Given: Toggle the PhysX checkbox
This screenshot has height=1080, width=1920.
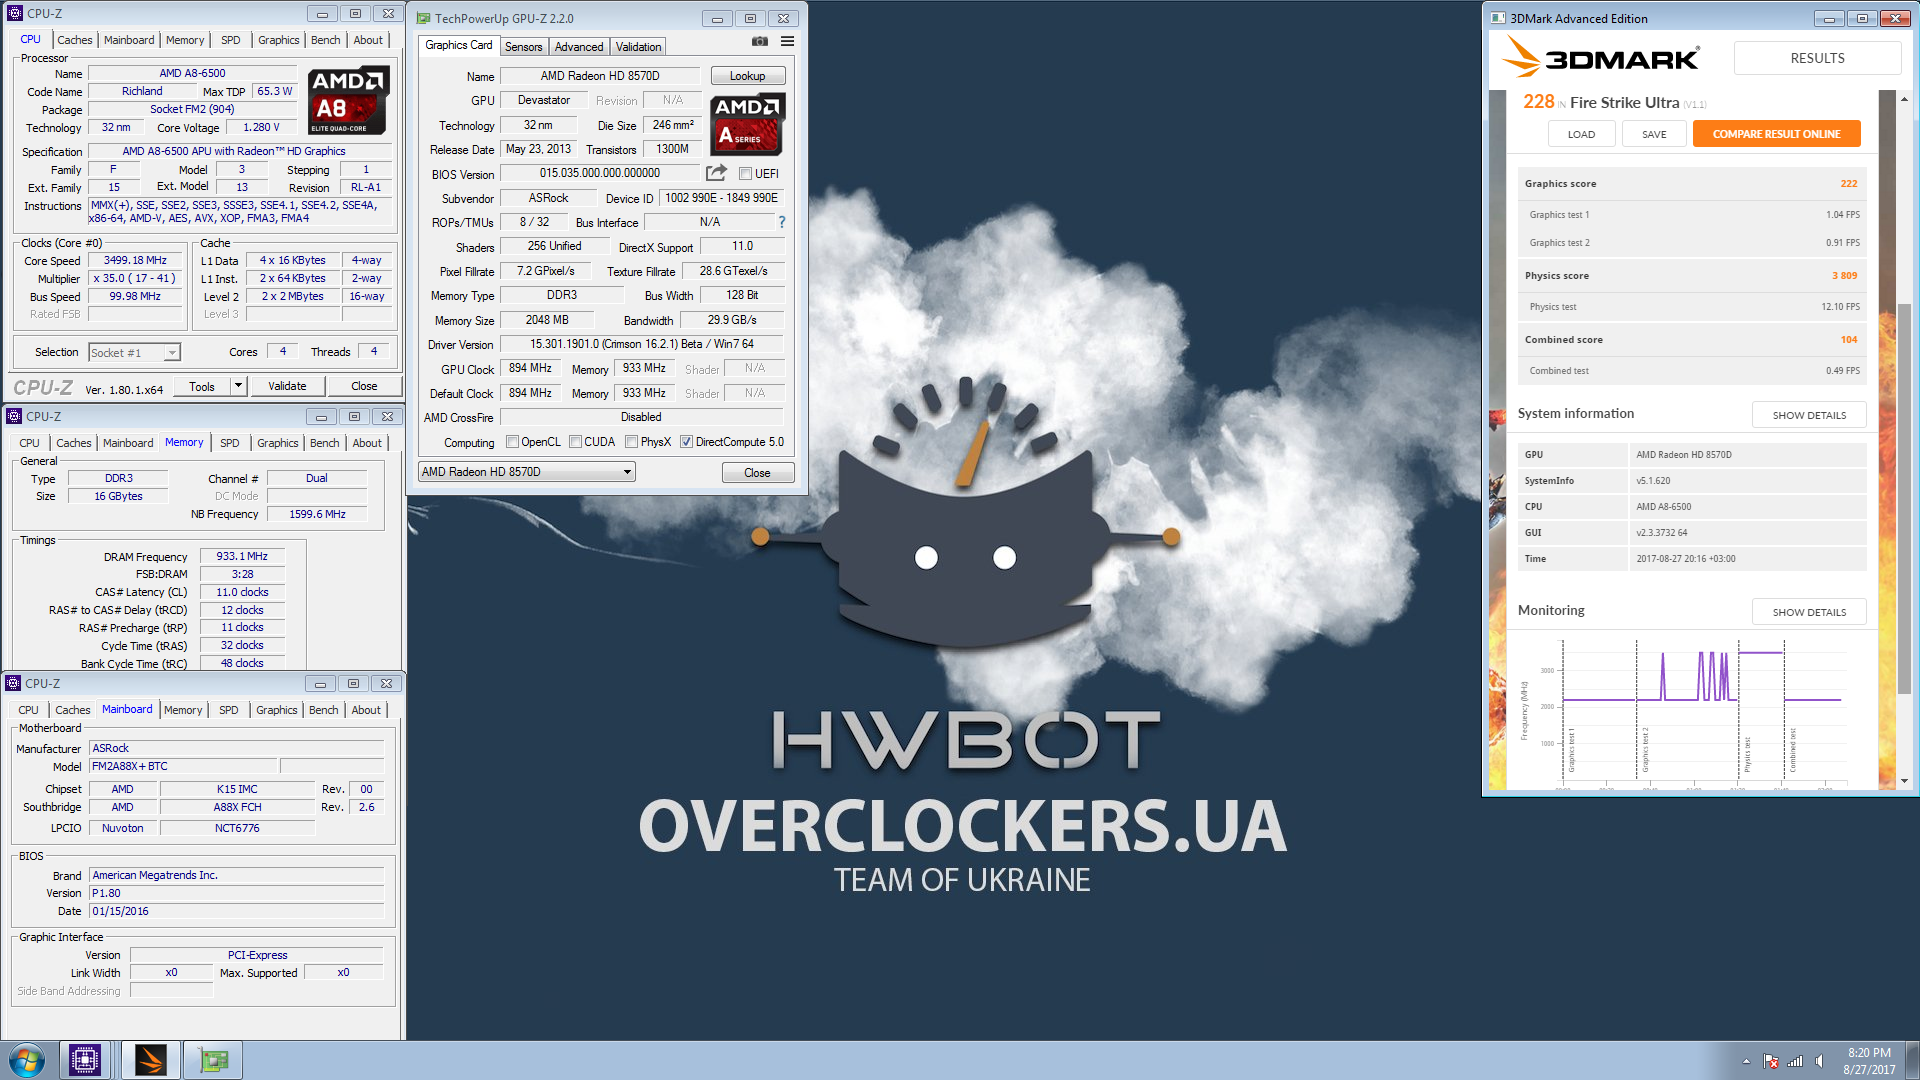Looking at the screenshot, I should point(631,442).
